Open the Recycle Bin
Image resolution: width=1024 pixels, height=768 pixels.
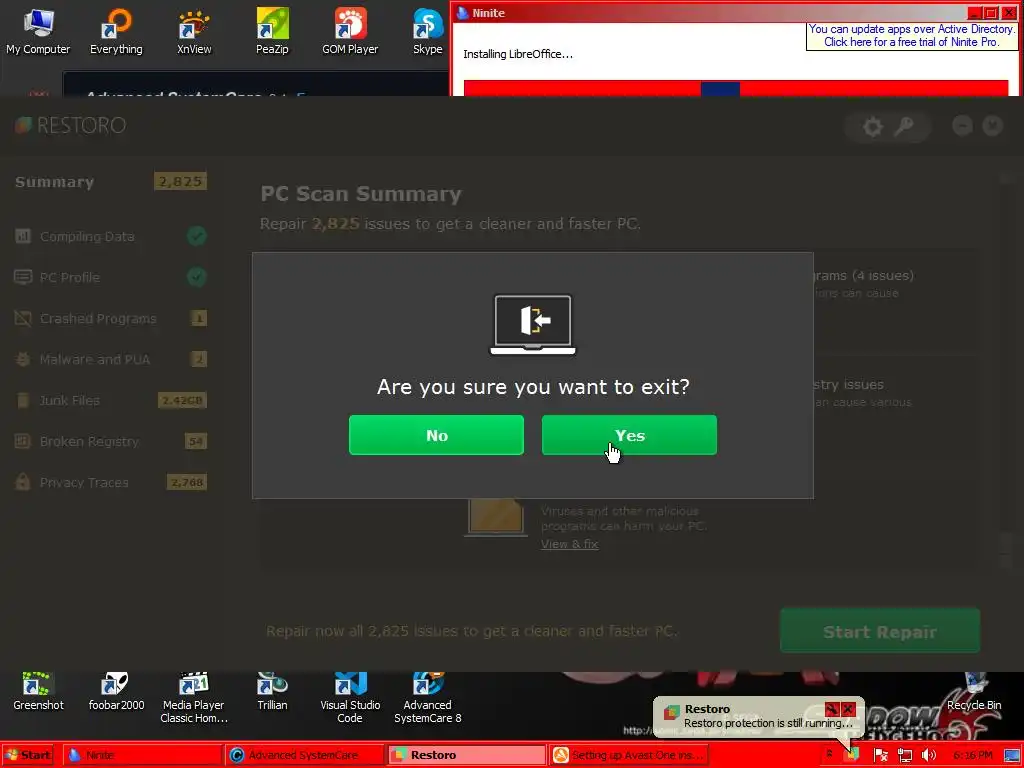[x=974, y=692]
